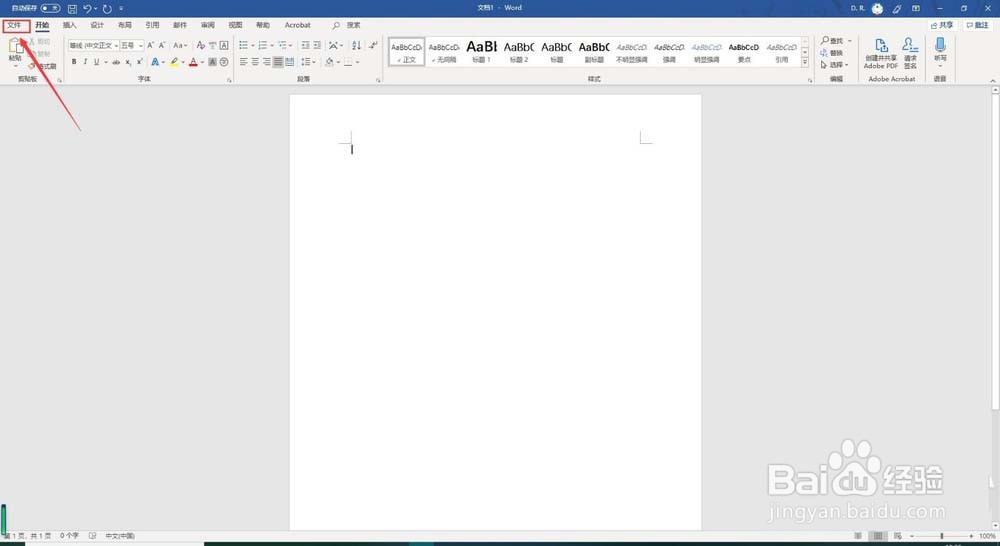This screenshot has width=1000, height=546.
Task: Click the 替换 (Replace) button
Action: [x=833, y=53]
